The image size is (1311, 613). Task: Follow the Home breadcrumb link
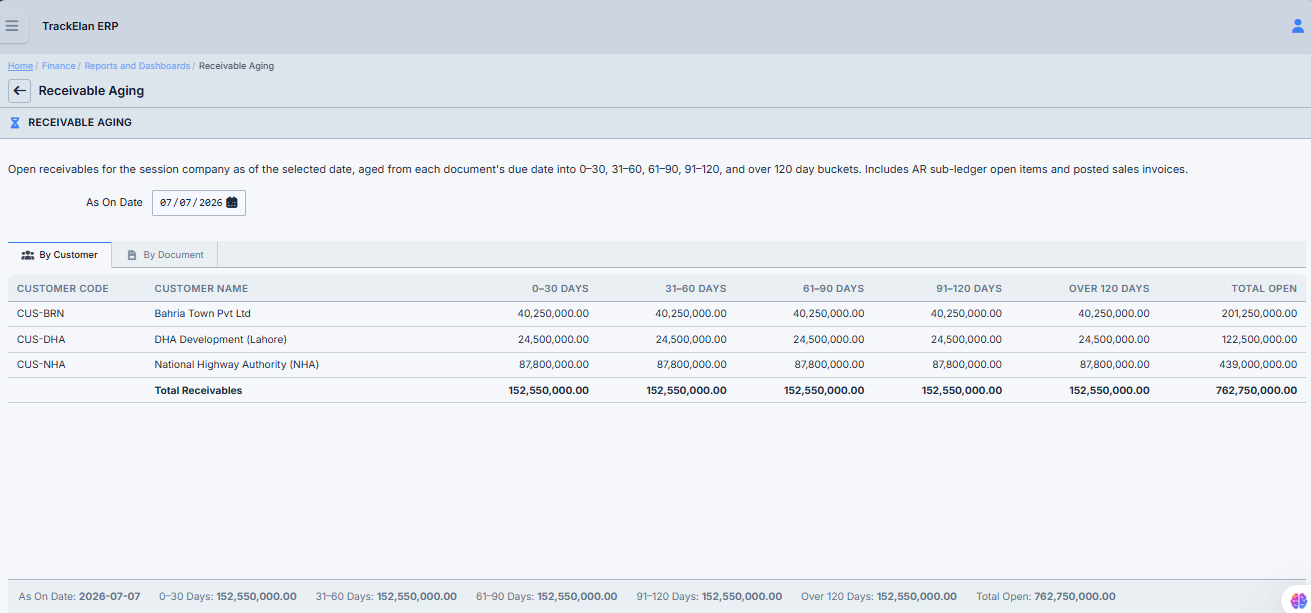[20, 66]
